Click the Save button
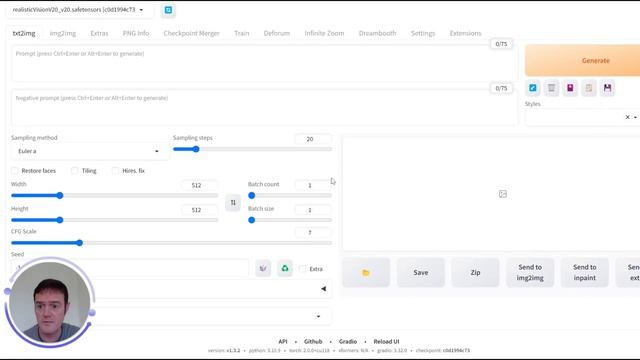The image size is (640, 360). click(x=421, y=272)
